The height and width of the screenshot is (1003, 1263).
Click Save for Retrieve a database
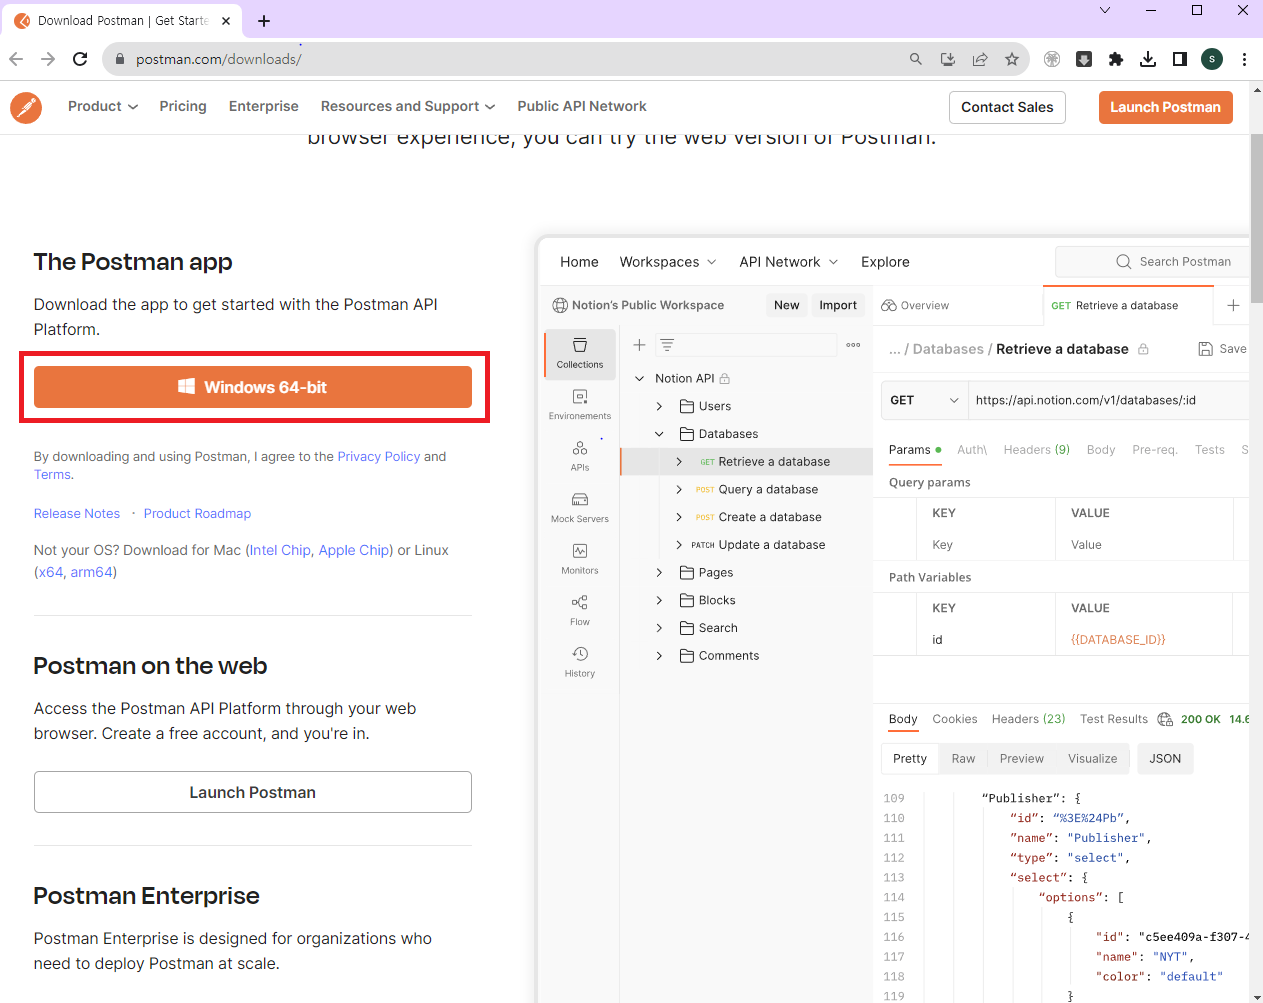click(x=1222, y=349)
